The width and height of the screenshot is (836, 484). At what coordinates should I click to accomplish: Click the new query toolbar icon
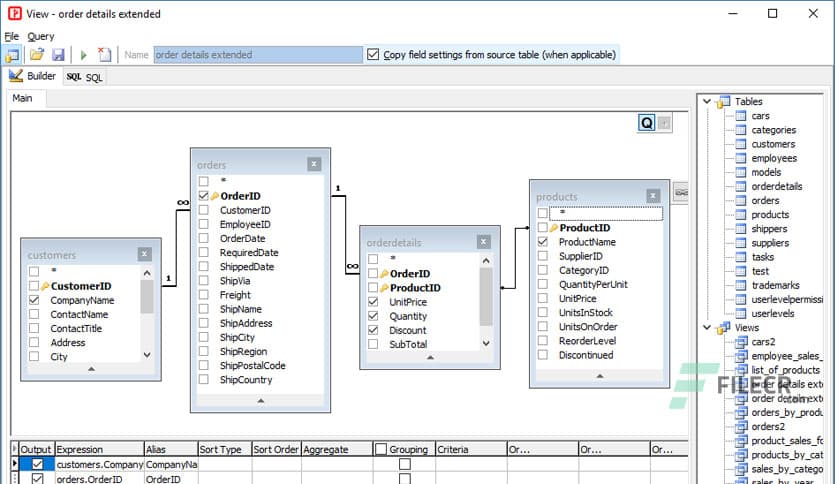tap(12, 54)
